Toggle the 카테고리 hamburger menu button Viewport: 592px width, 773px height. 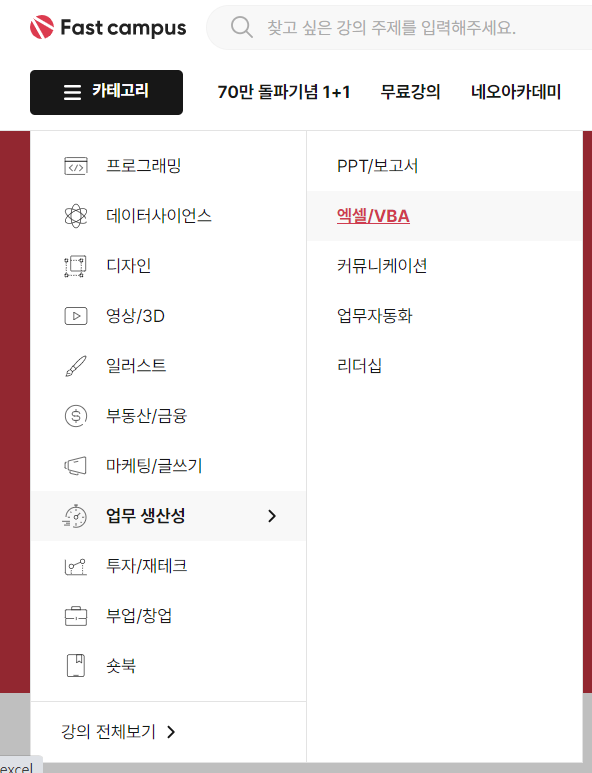(x=106, y=92)
